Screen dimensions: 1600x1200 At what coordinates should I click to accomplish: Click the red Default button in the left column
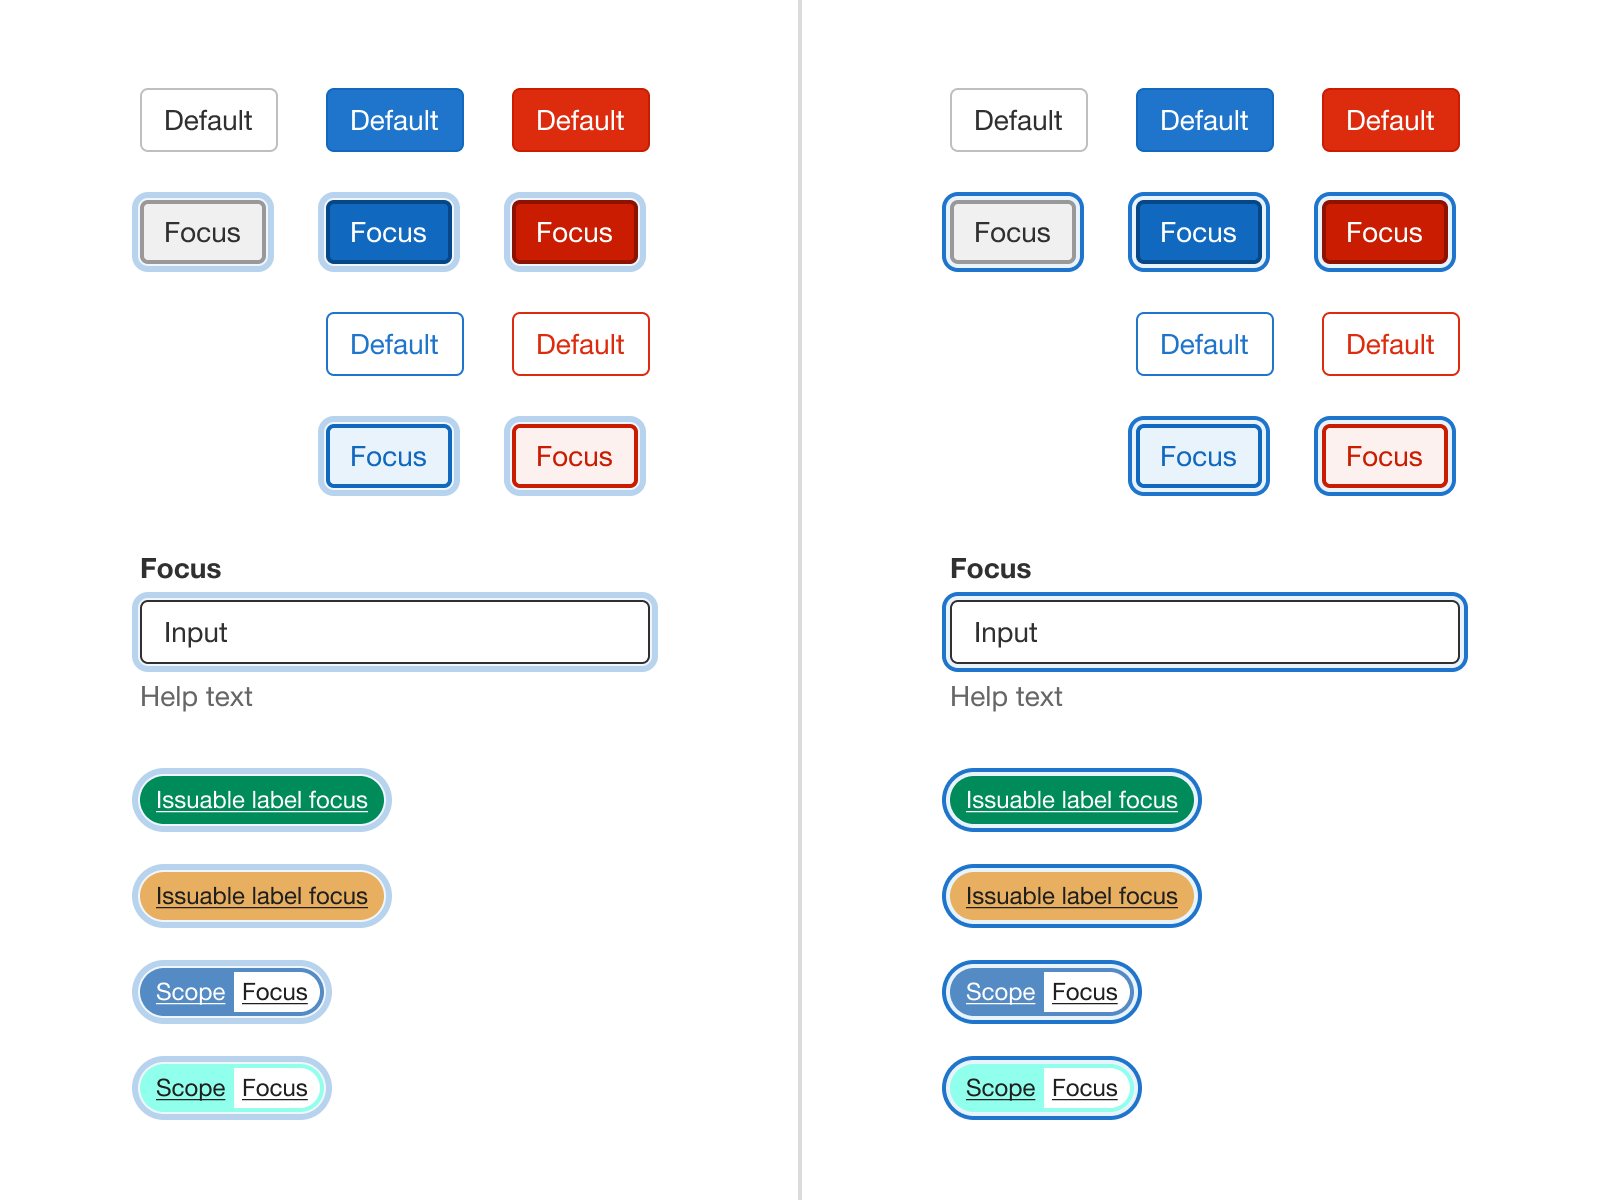pos(580,120)
